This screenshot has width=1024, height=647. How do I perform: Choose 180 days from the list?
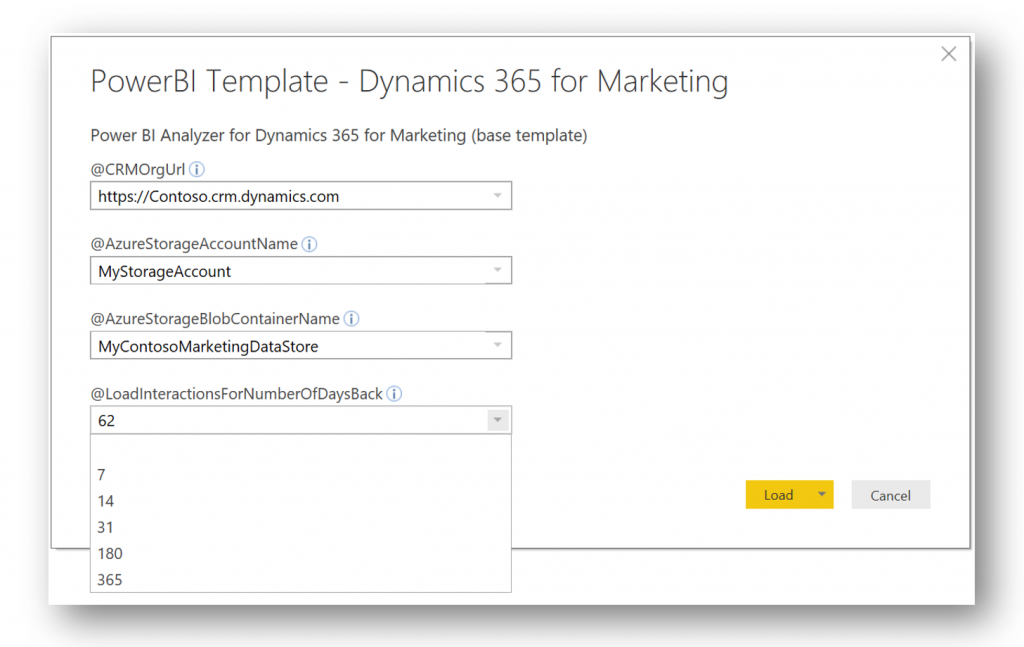click(x=300, y=553)
